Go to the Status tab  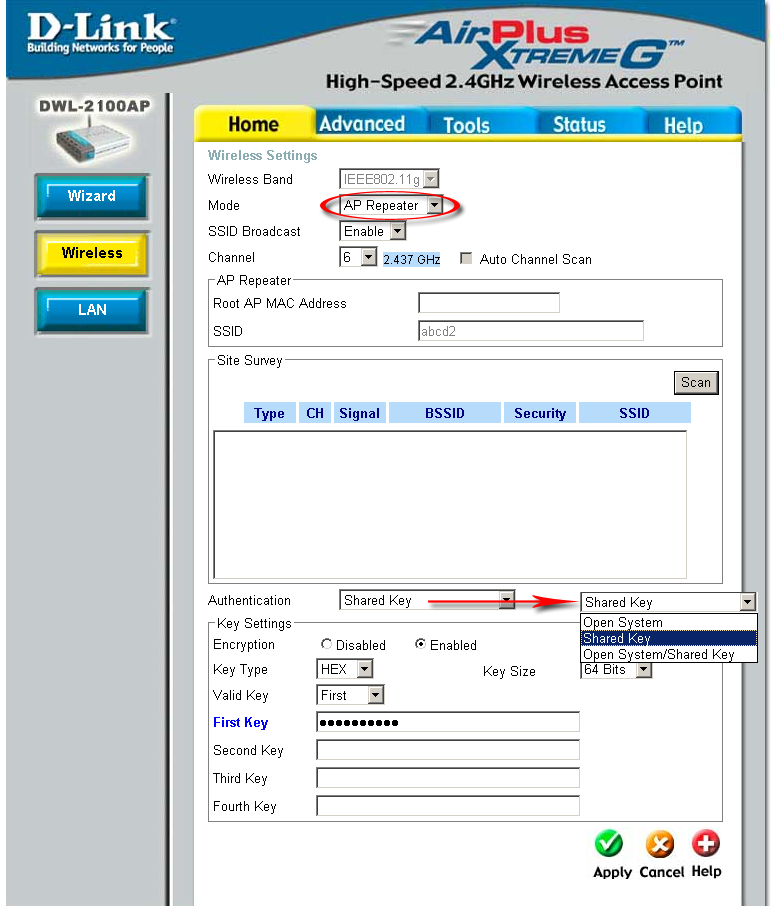click(x=579, y=124)
